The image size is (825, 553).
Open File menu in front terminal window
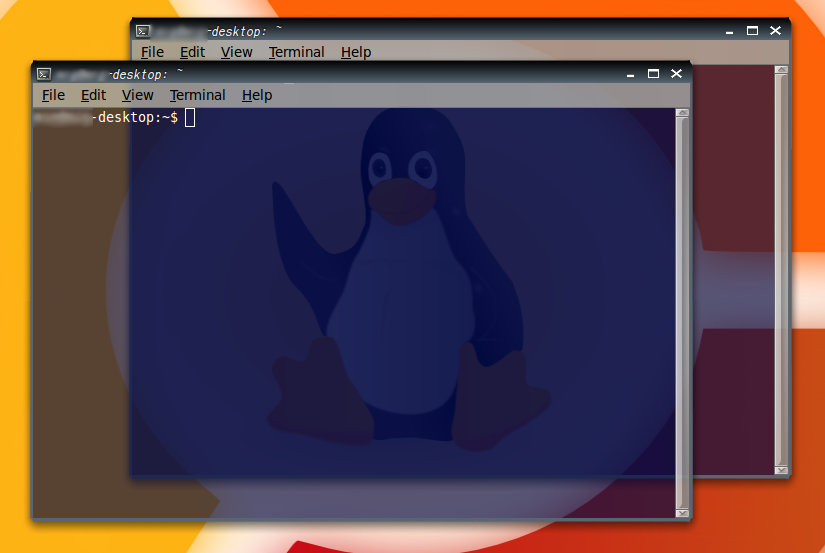(53, 95)
